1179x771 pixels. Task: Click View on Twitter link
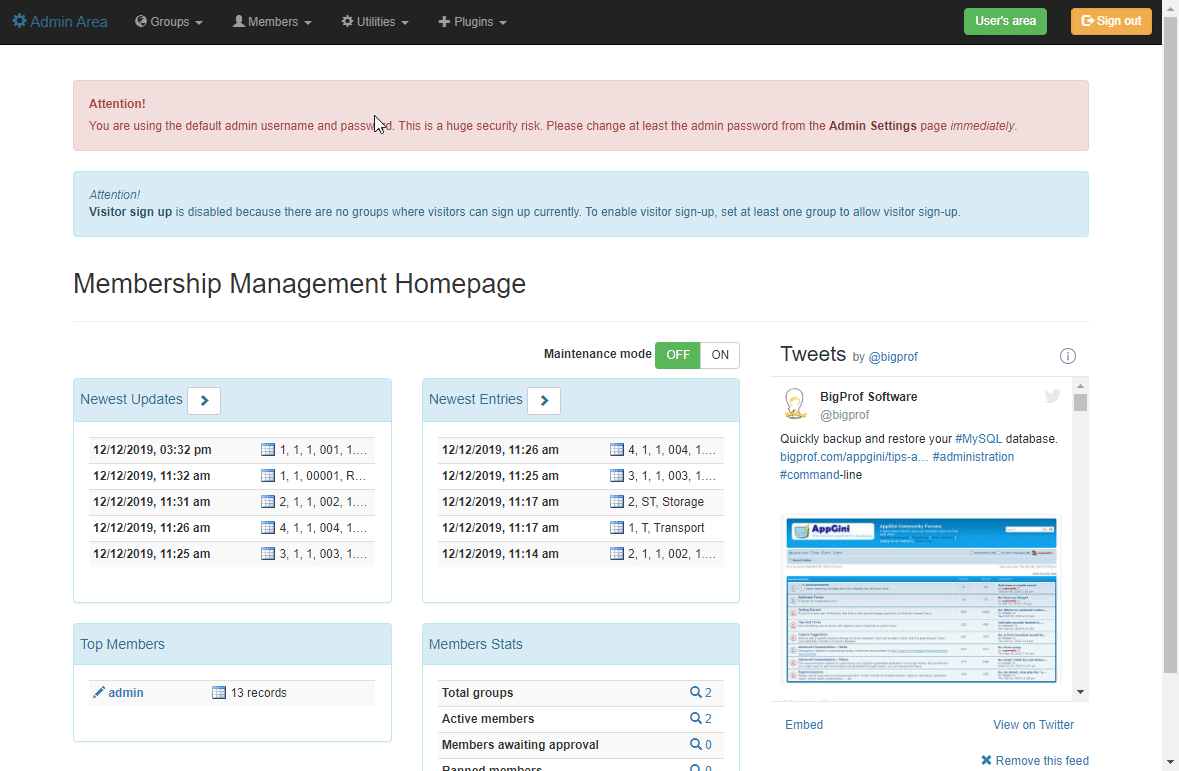pos(1033,724)
